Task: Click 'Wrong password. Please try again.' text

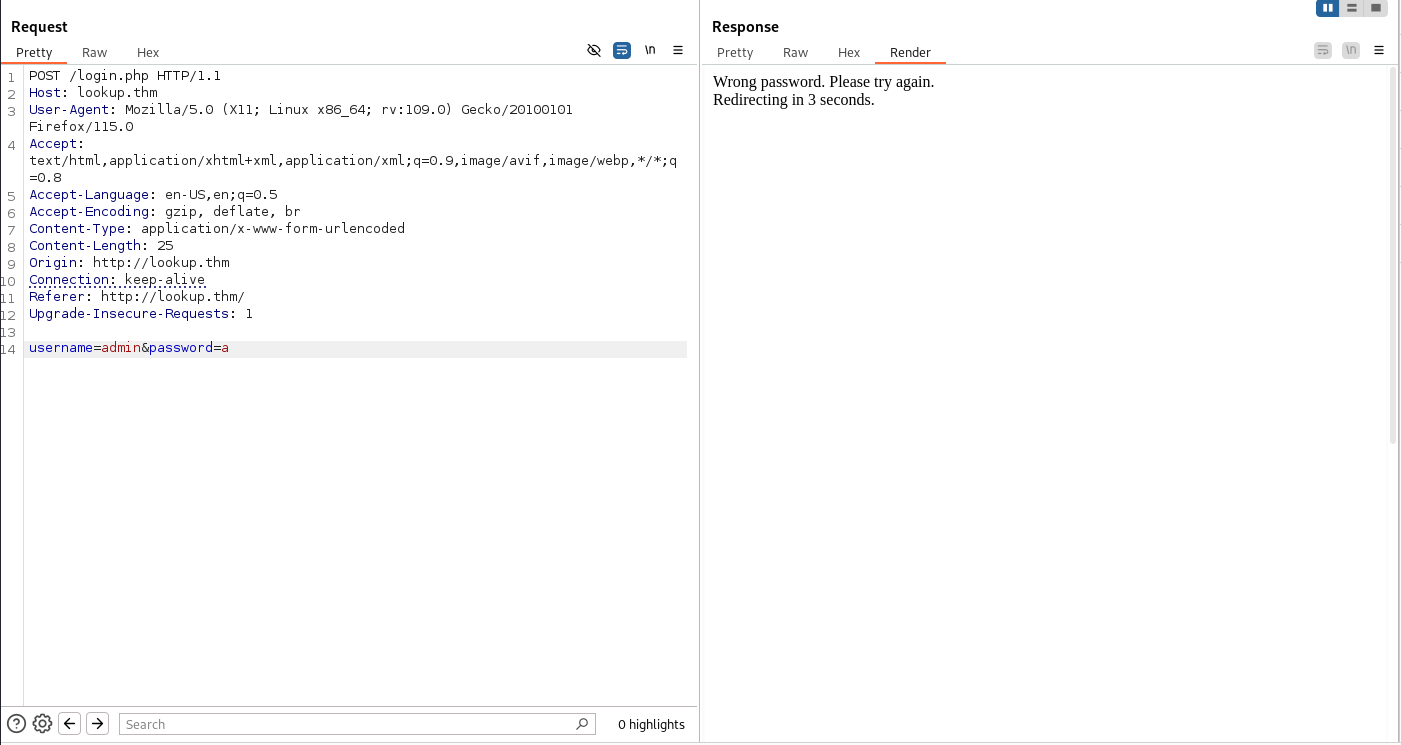Action: [823, 82]
